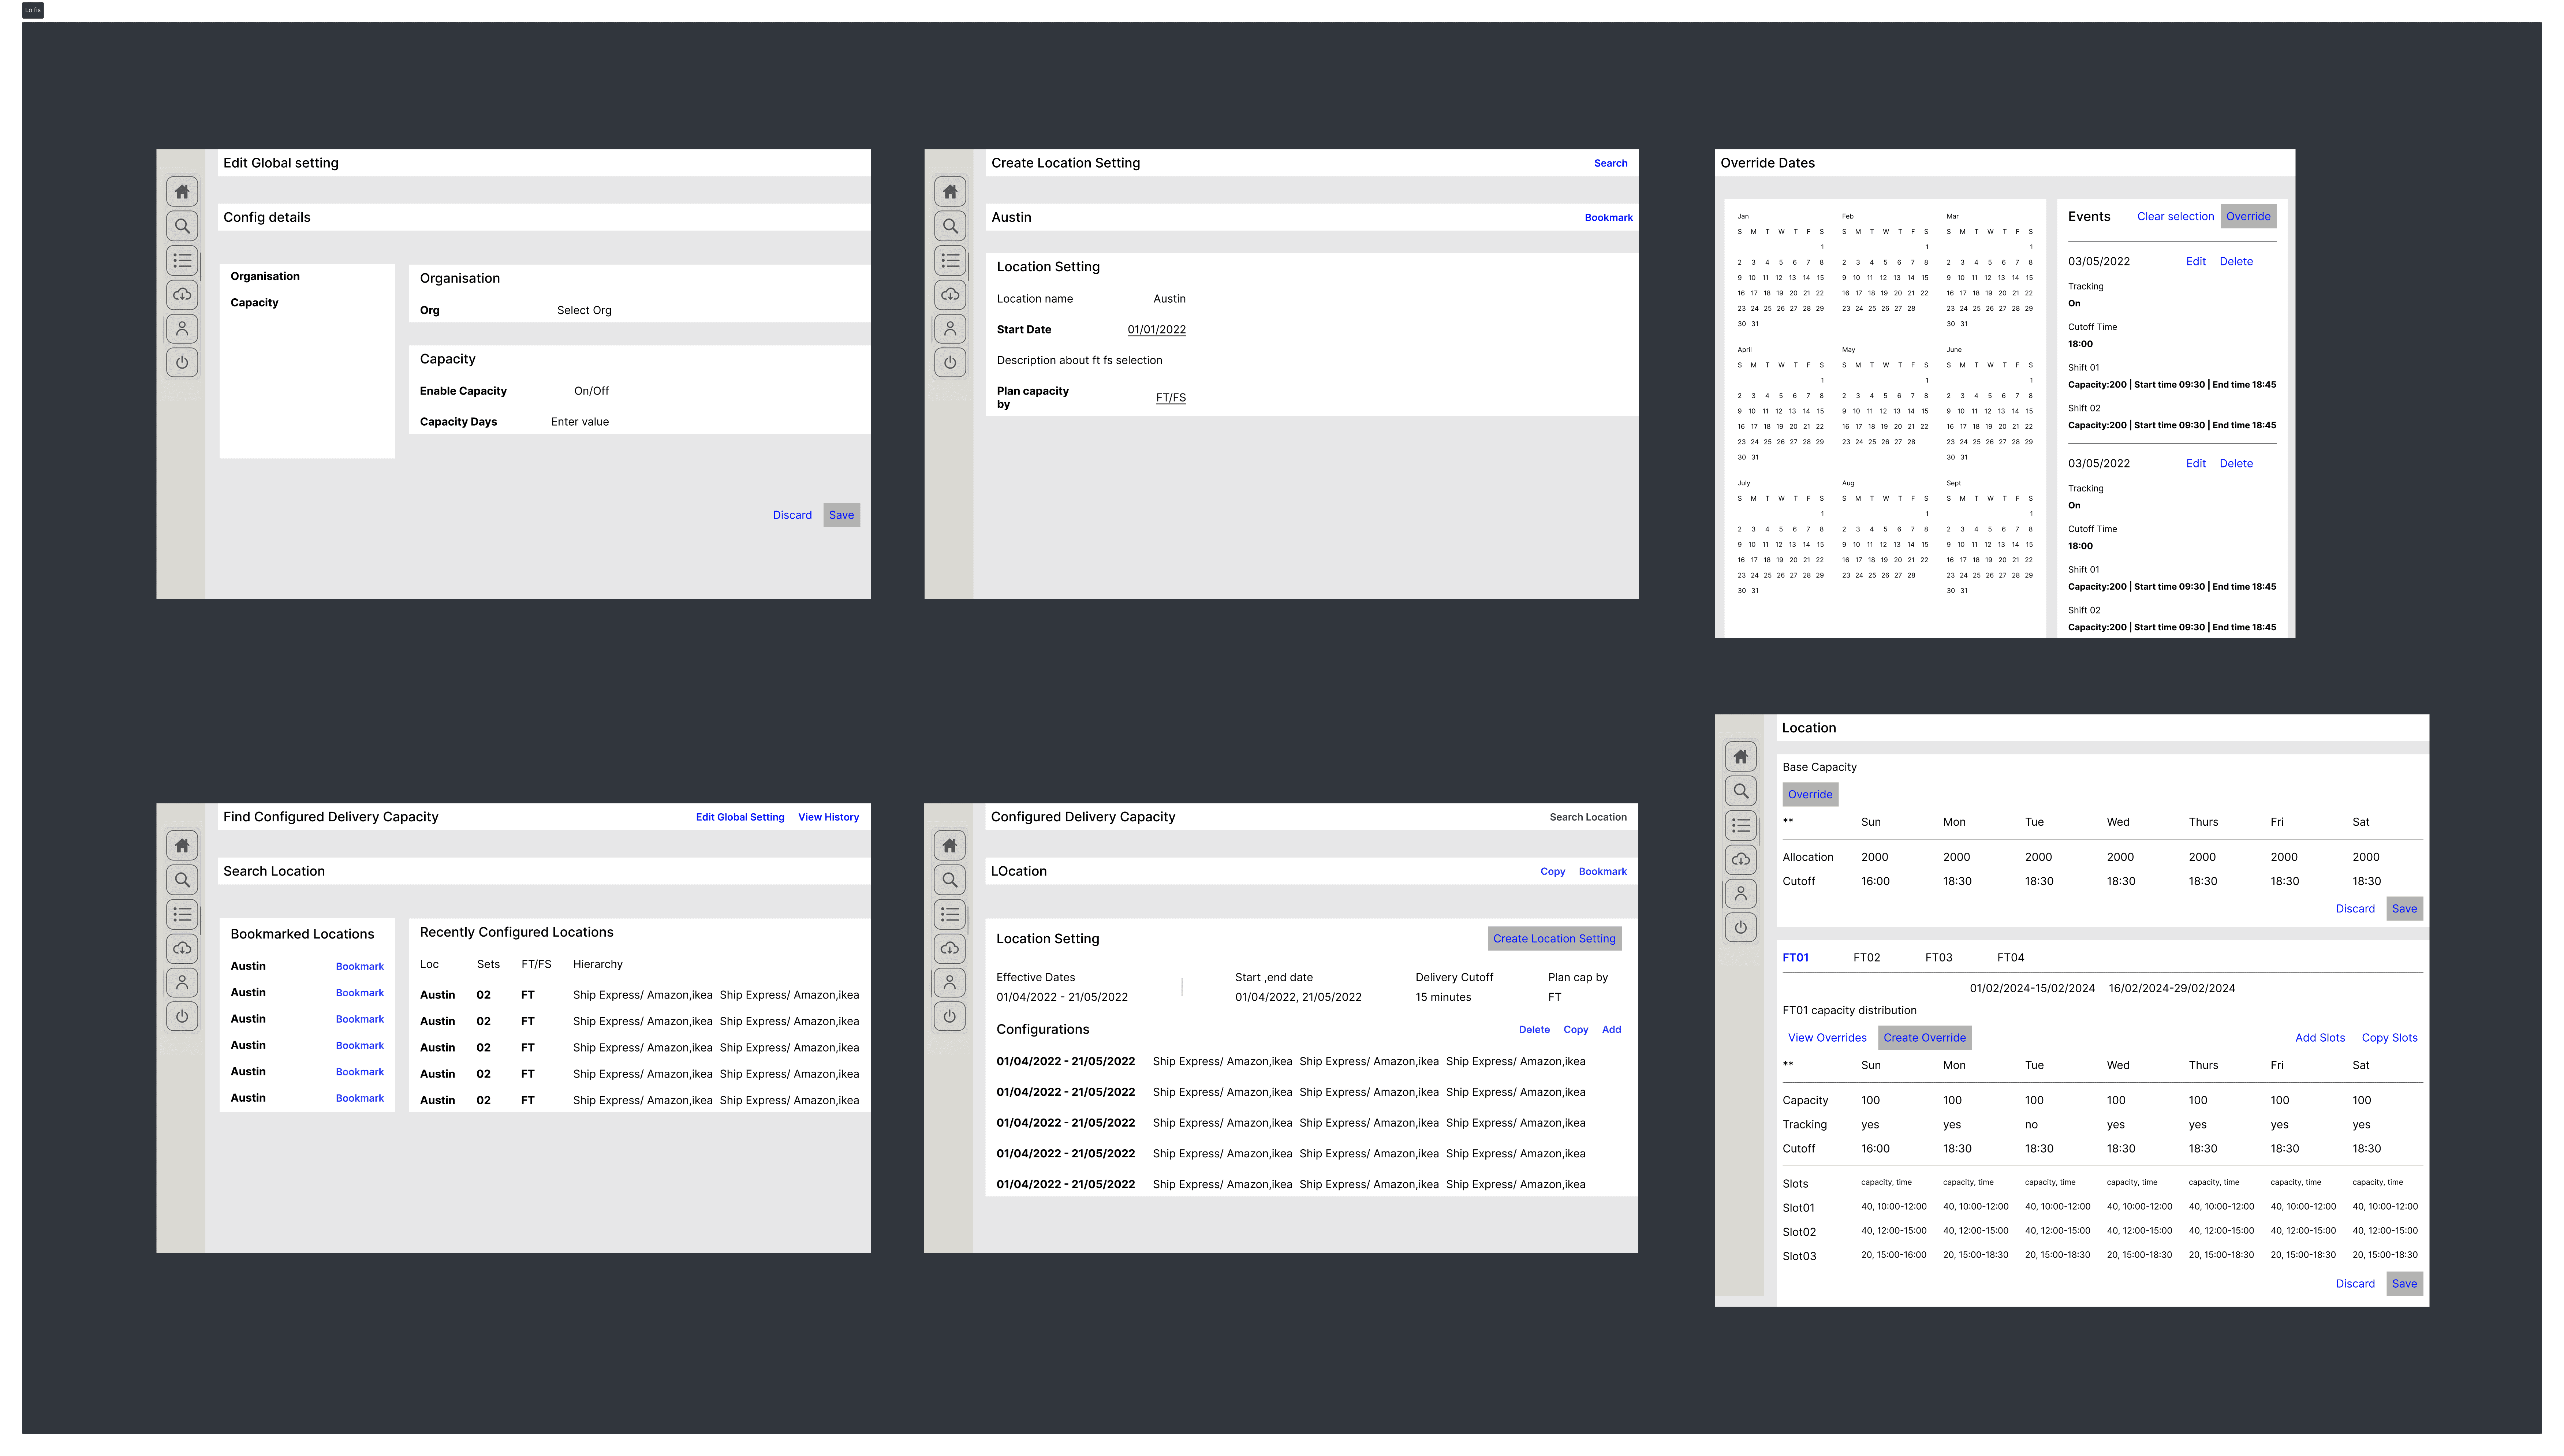
Task: Click list icon in Find Configured Delivery Capacity sidebar
Action: pyautogui.click(x=182, y=914)
